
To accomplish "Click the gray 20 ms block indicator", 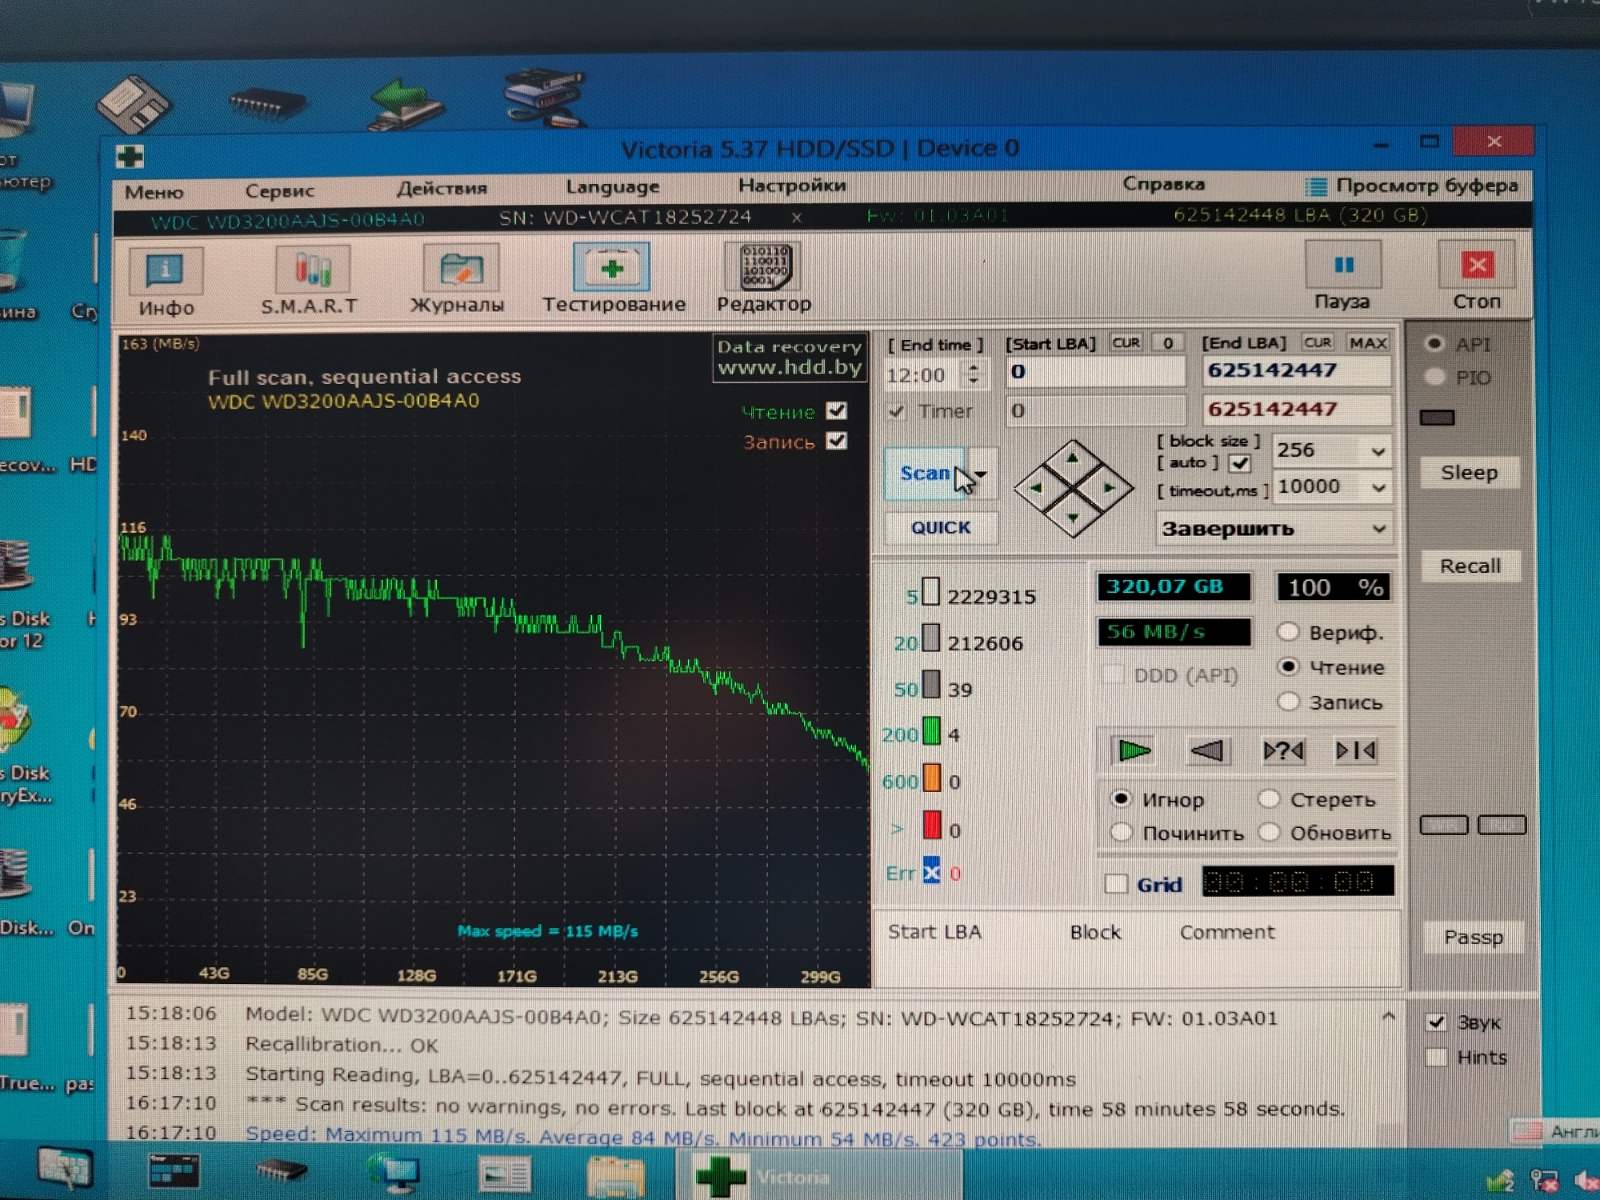I will [x=930, y=639].
